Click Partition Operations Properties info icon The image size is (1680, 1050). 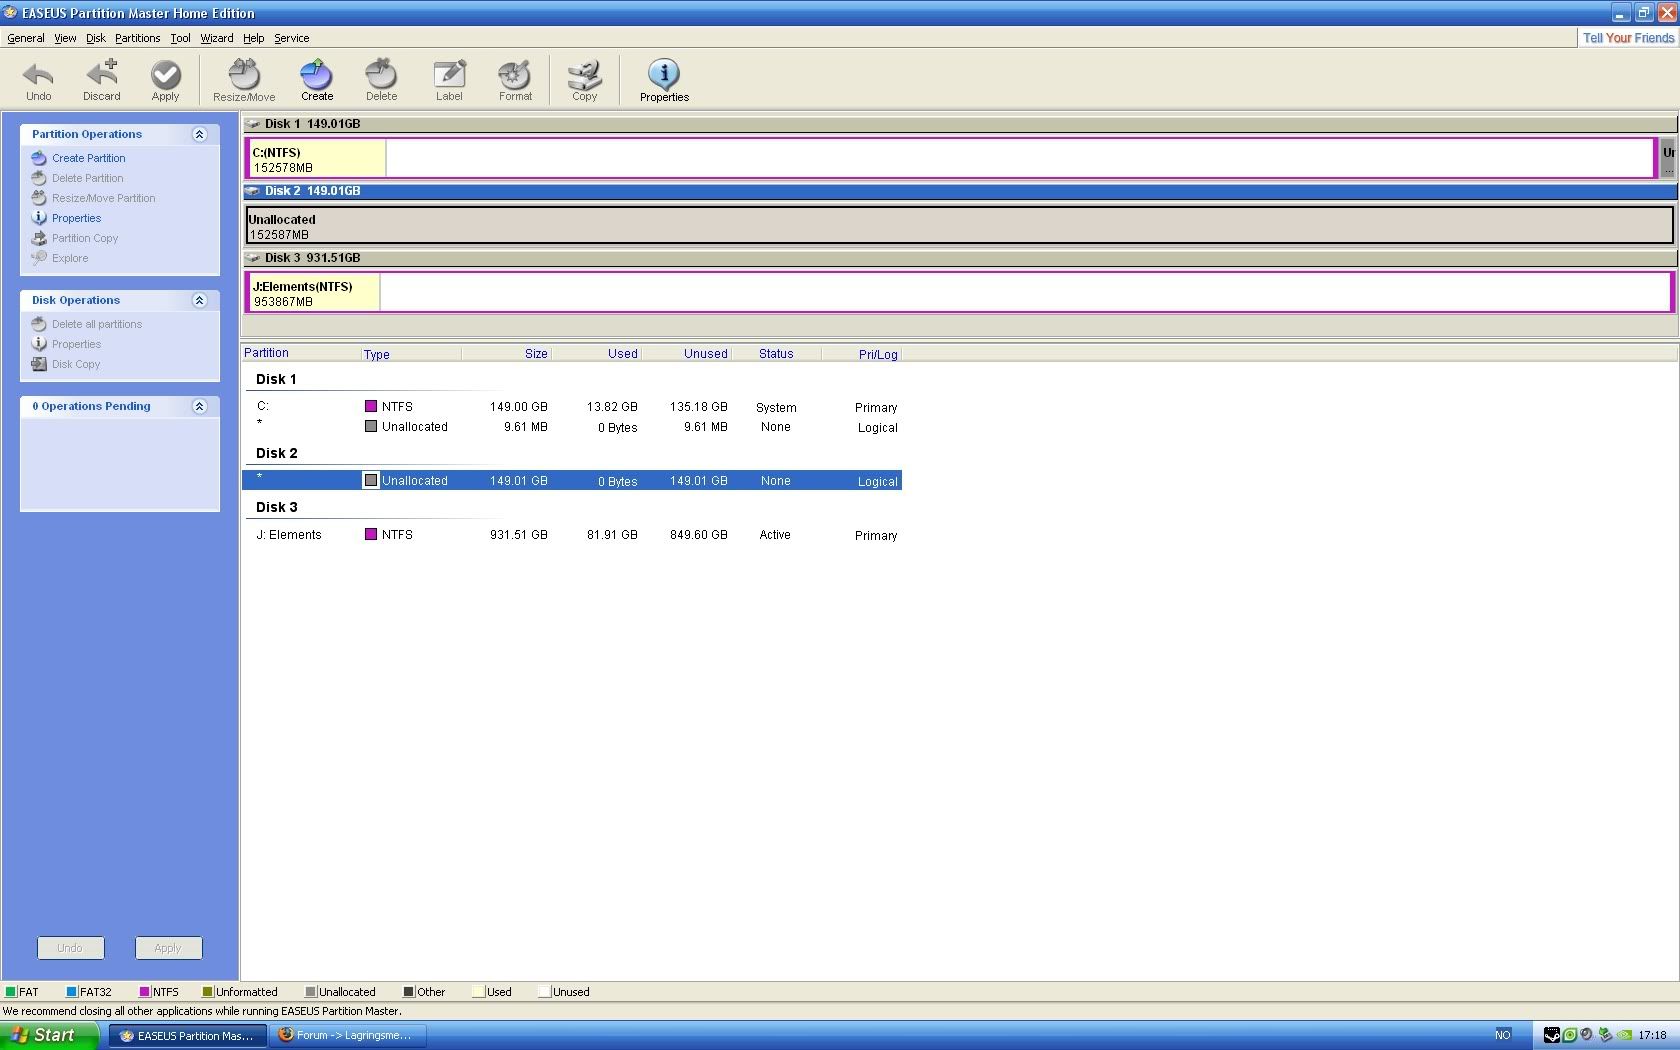39,218
